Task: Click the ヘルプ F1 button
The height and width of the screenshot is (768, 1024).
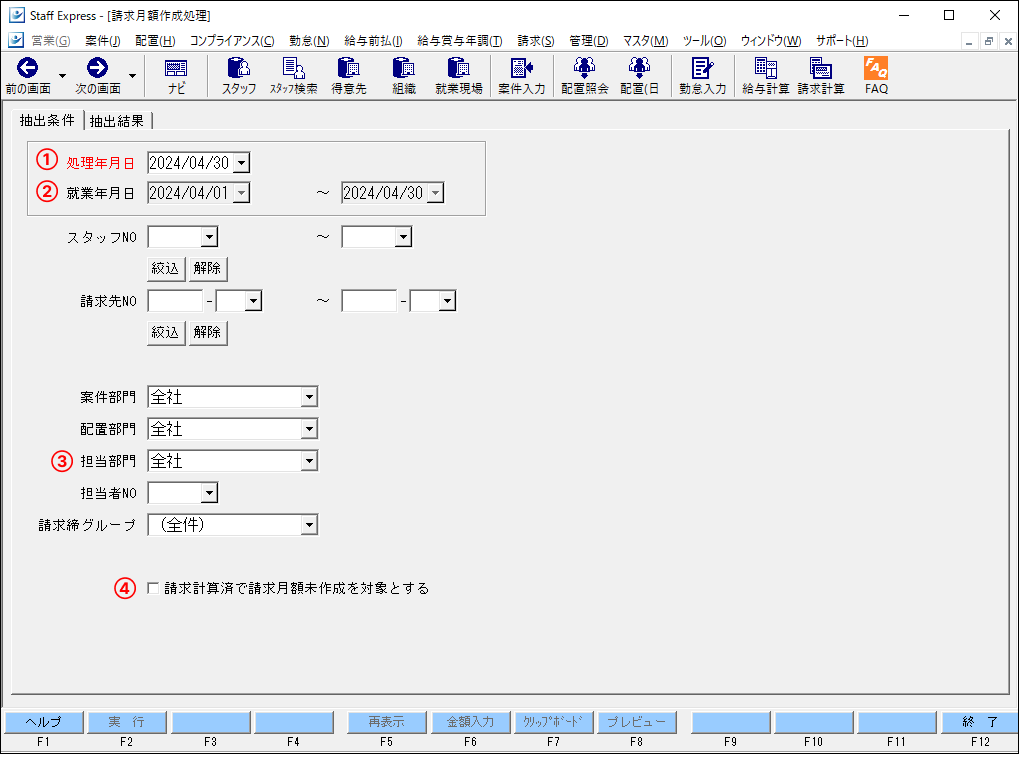Action: pos(44,722)
